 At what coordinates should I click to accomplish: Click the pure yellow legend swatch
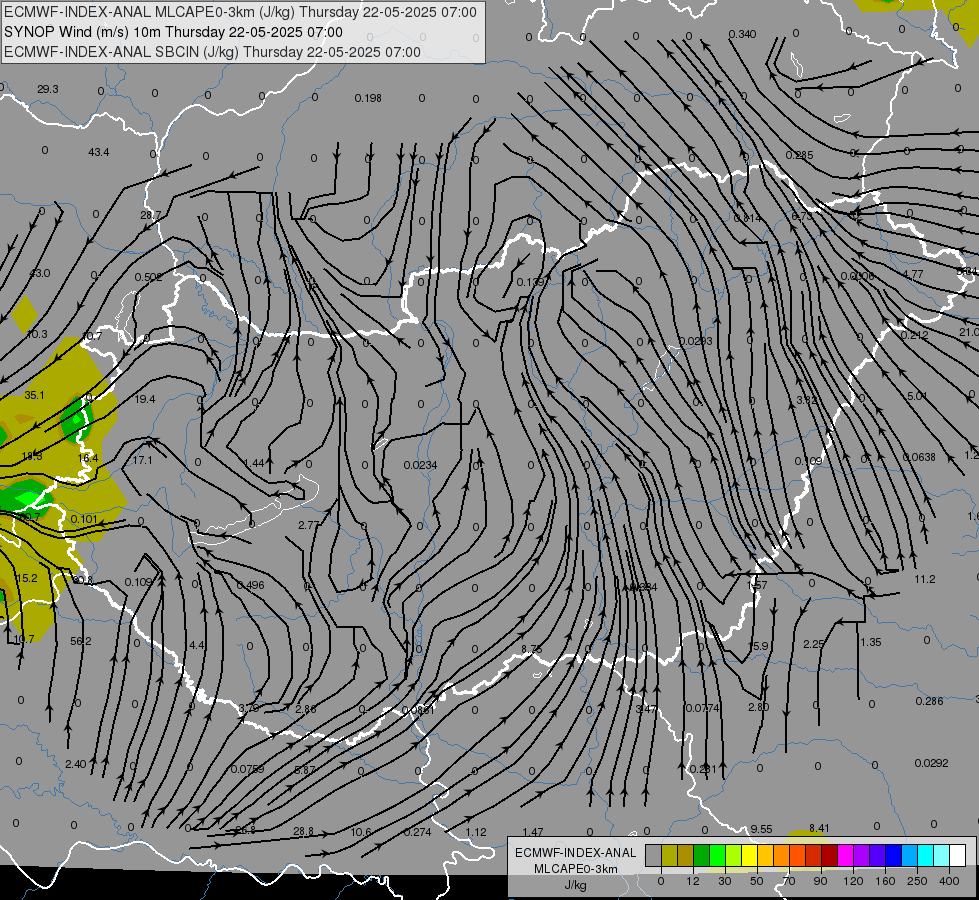(750, 855)
